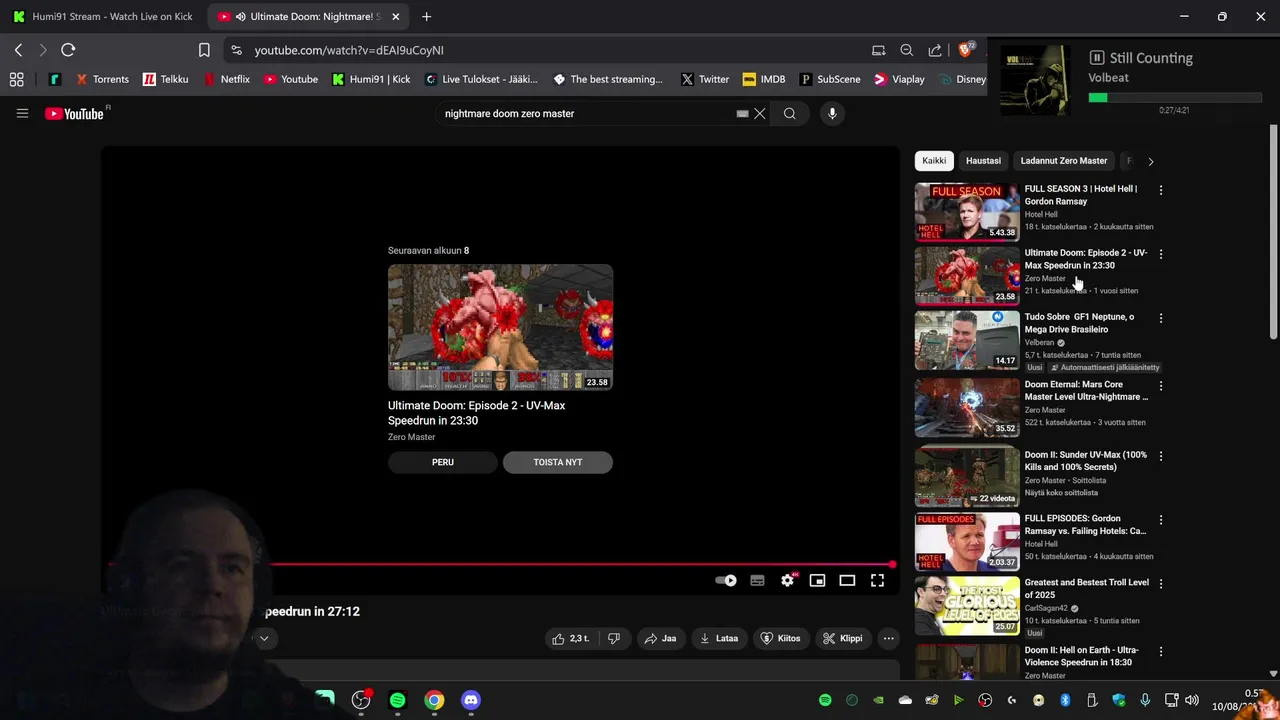Open the on-screen keyboard icon in the search box
The width and height of the screenshot is (1280, 720).
pyautogui.click(x=742, y=113)
